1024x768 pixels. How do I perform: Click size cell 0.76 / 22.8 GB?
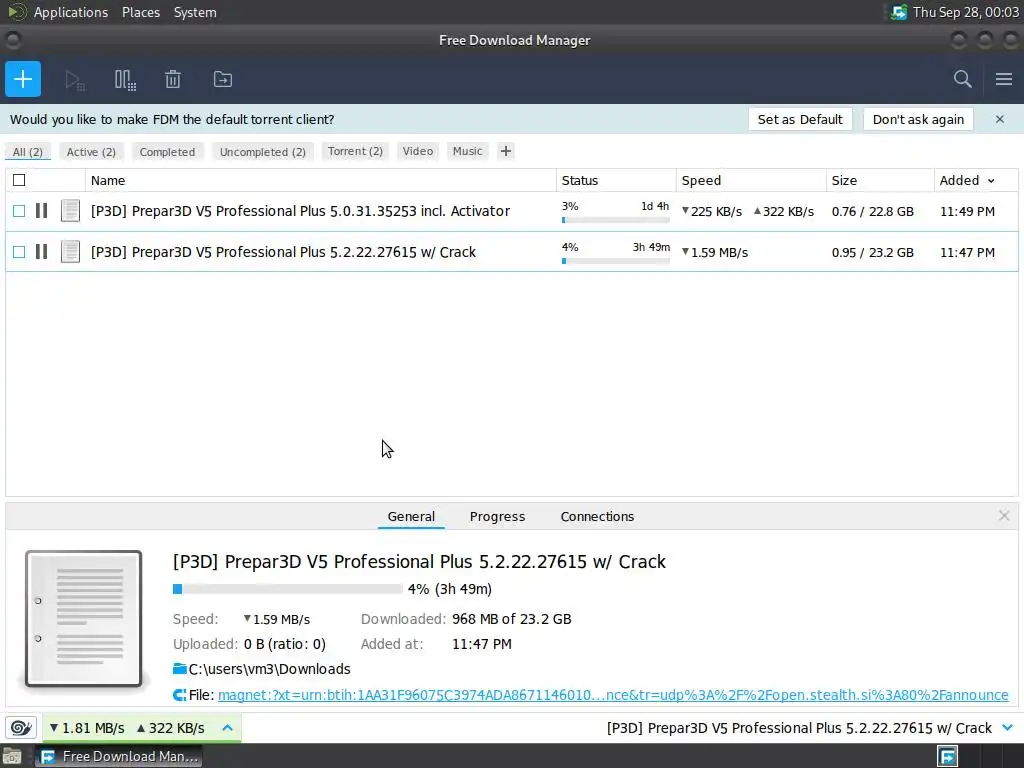872,212
